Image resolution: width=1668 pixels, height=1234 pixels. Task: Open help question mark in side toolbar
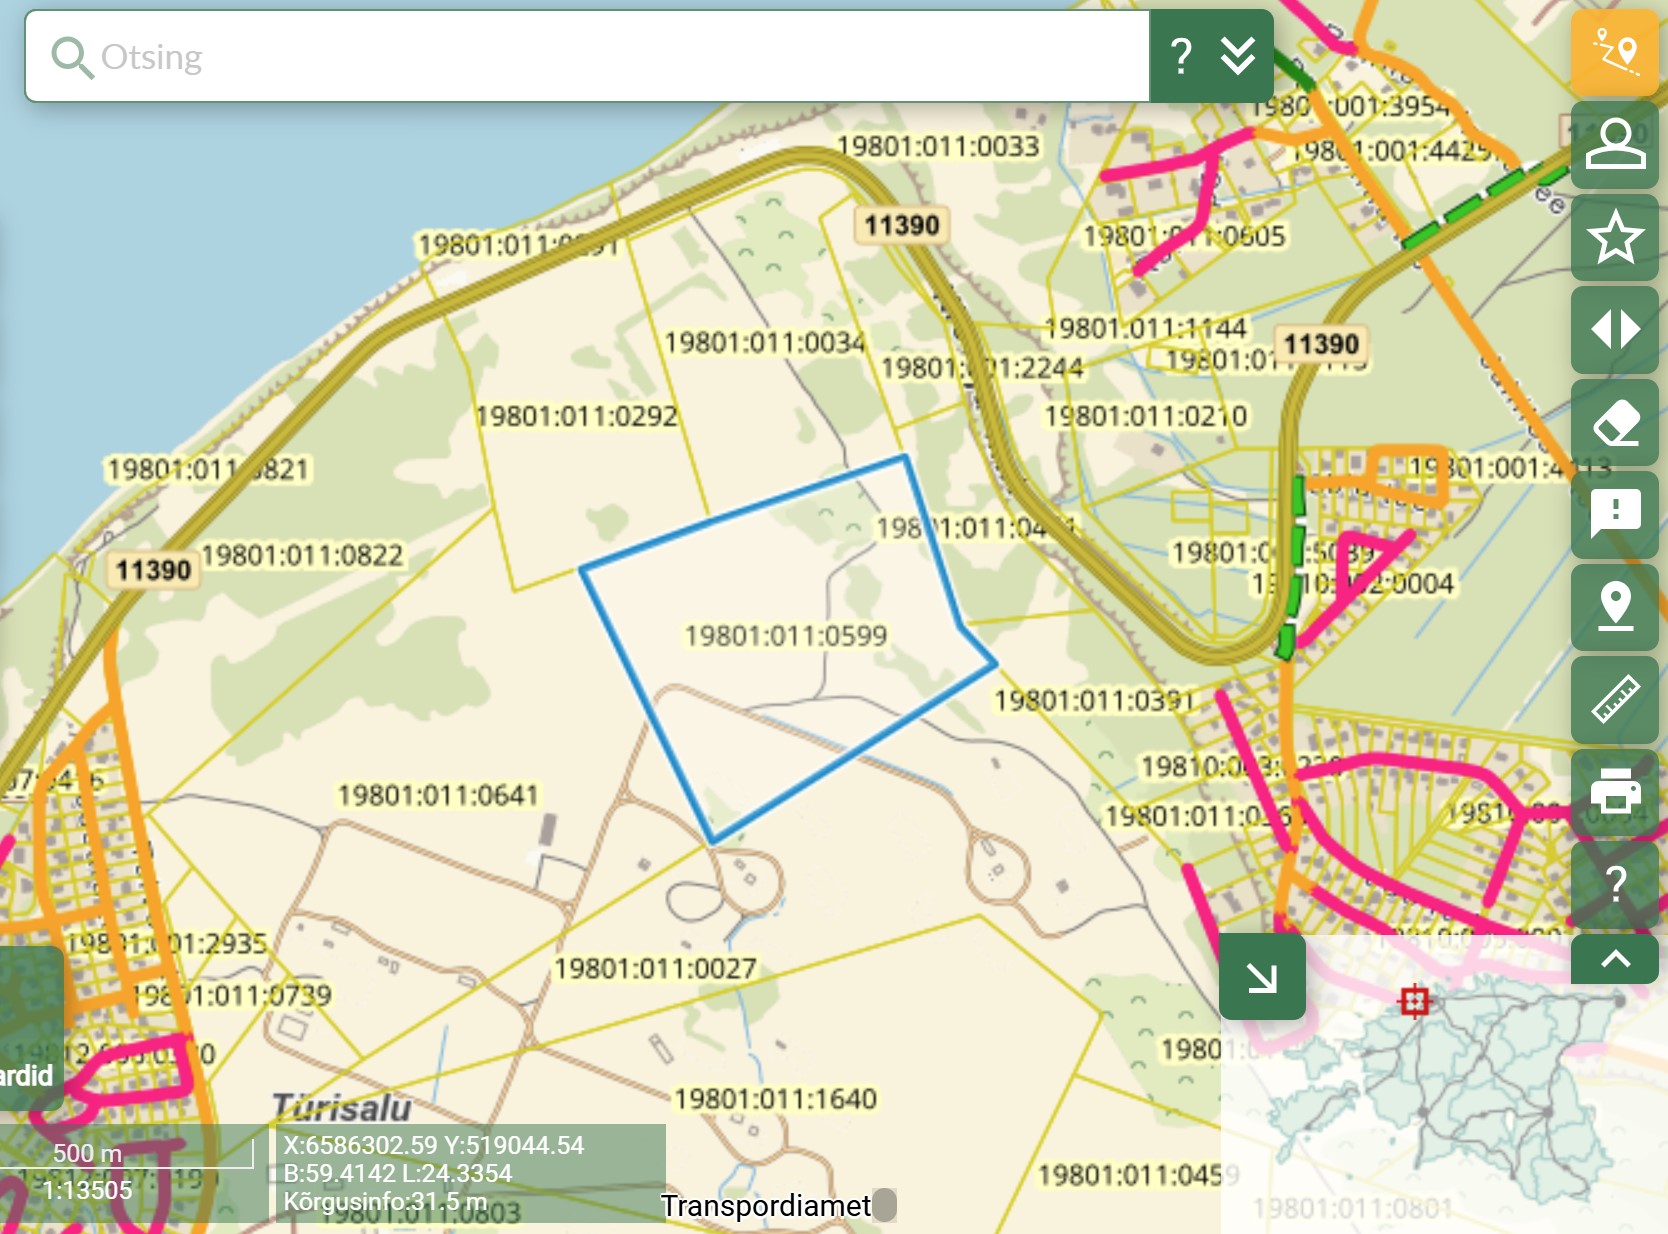click(x=1615, y=883)
